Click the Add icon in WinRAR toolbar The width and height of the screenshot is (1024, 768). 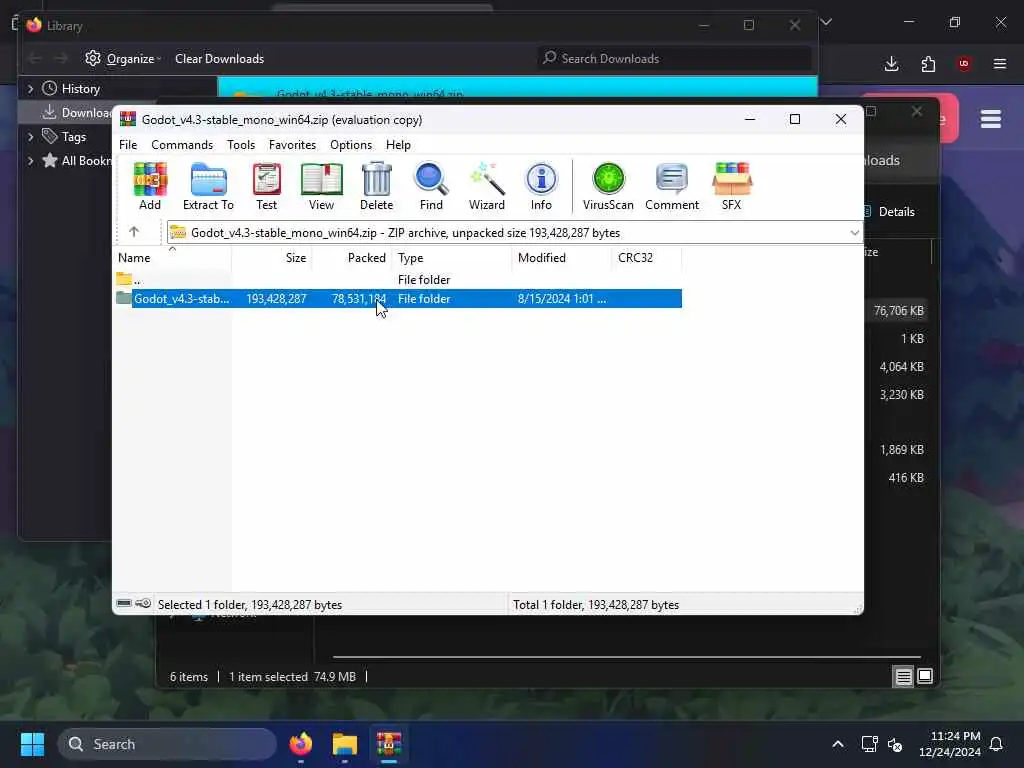tap(150, 186)
